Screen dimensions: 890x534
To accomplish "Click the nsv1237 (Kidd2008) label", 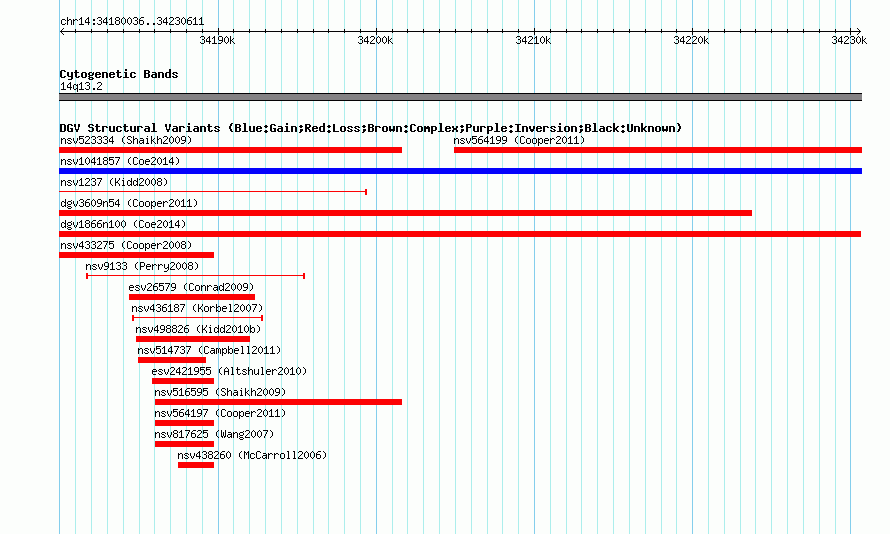I will click(114, 182).
